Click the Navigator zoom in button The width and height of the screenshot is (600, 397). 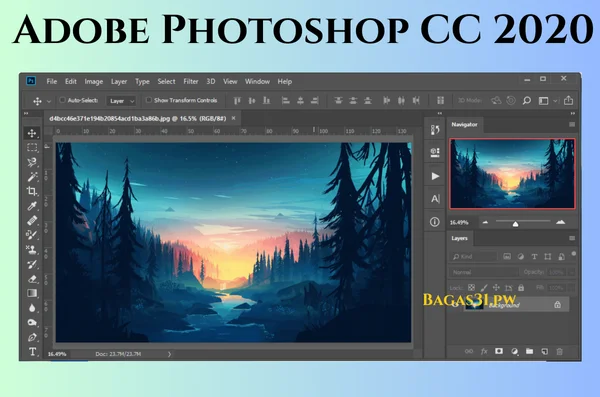[x=561, y=222]
